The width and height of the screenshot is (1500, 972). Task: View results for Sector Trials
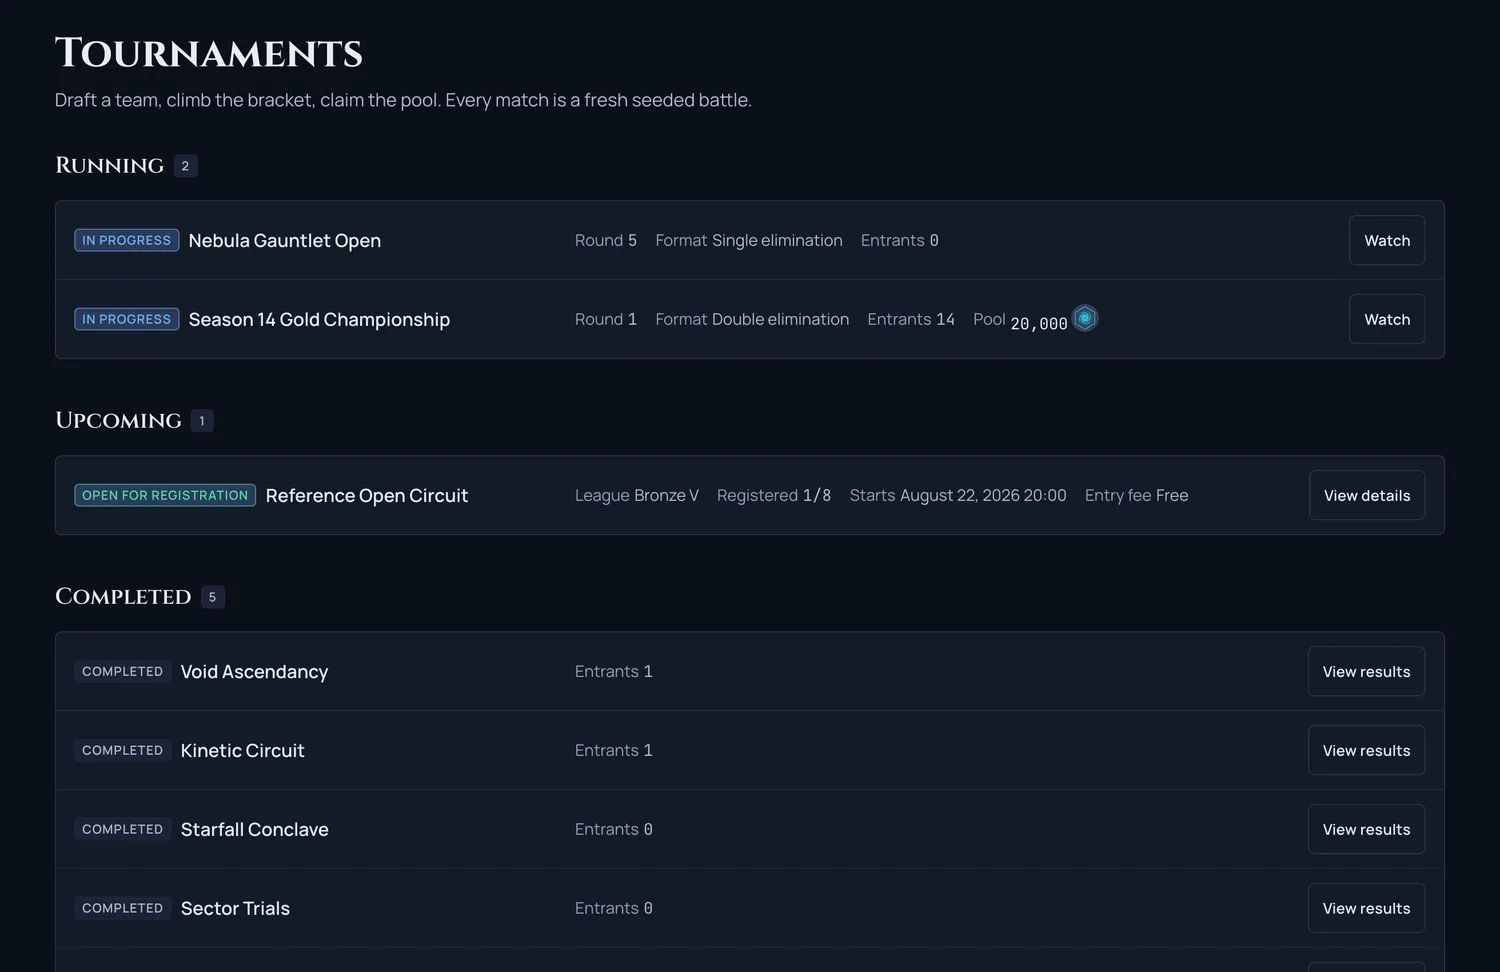[1366, 908]
